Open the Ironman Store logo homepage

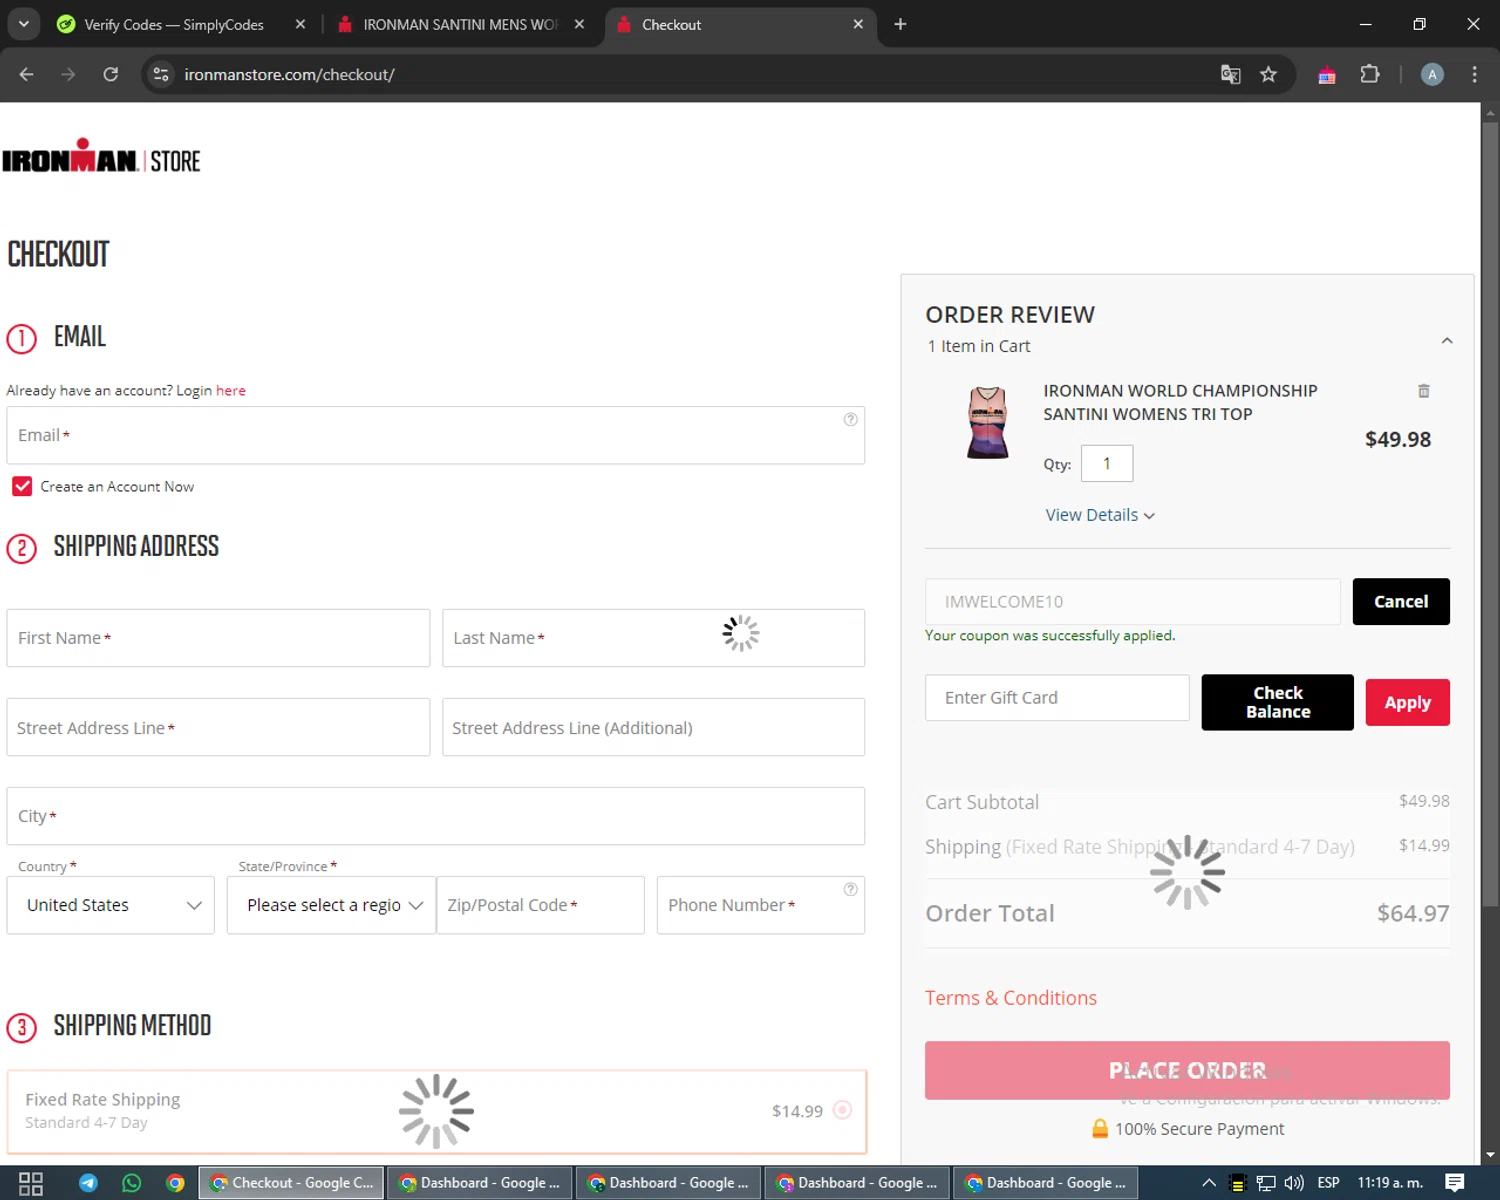pos(101,157)
